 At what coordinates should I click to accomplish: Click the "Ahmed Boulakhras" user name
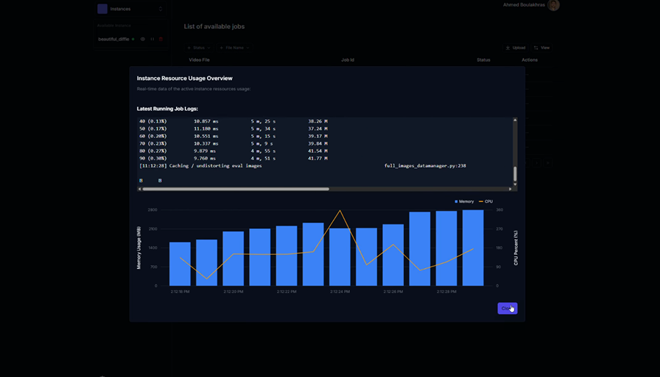(x=524, y=5)
